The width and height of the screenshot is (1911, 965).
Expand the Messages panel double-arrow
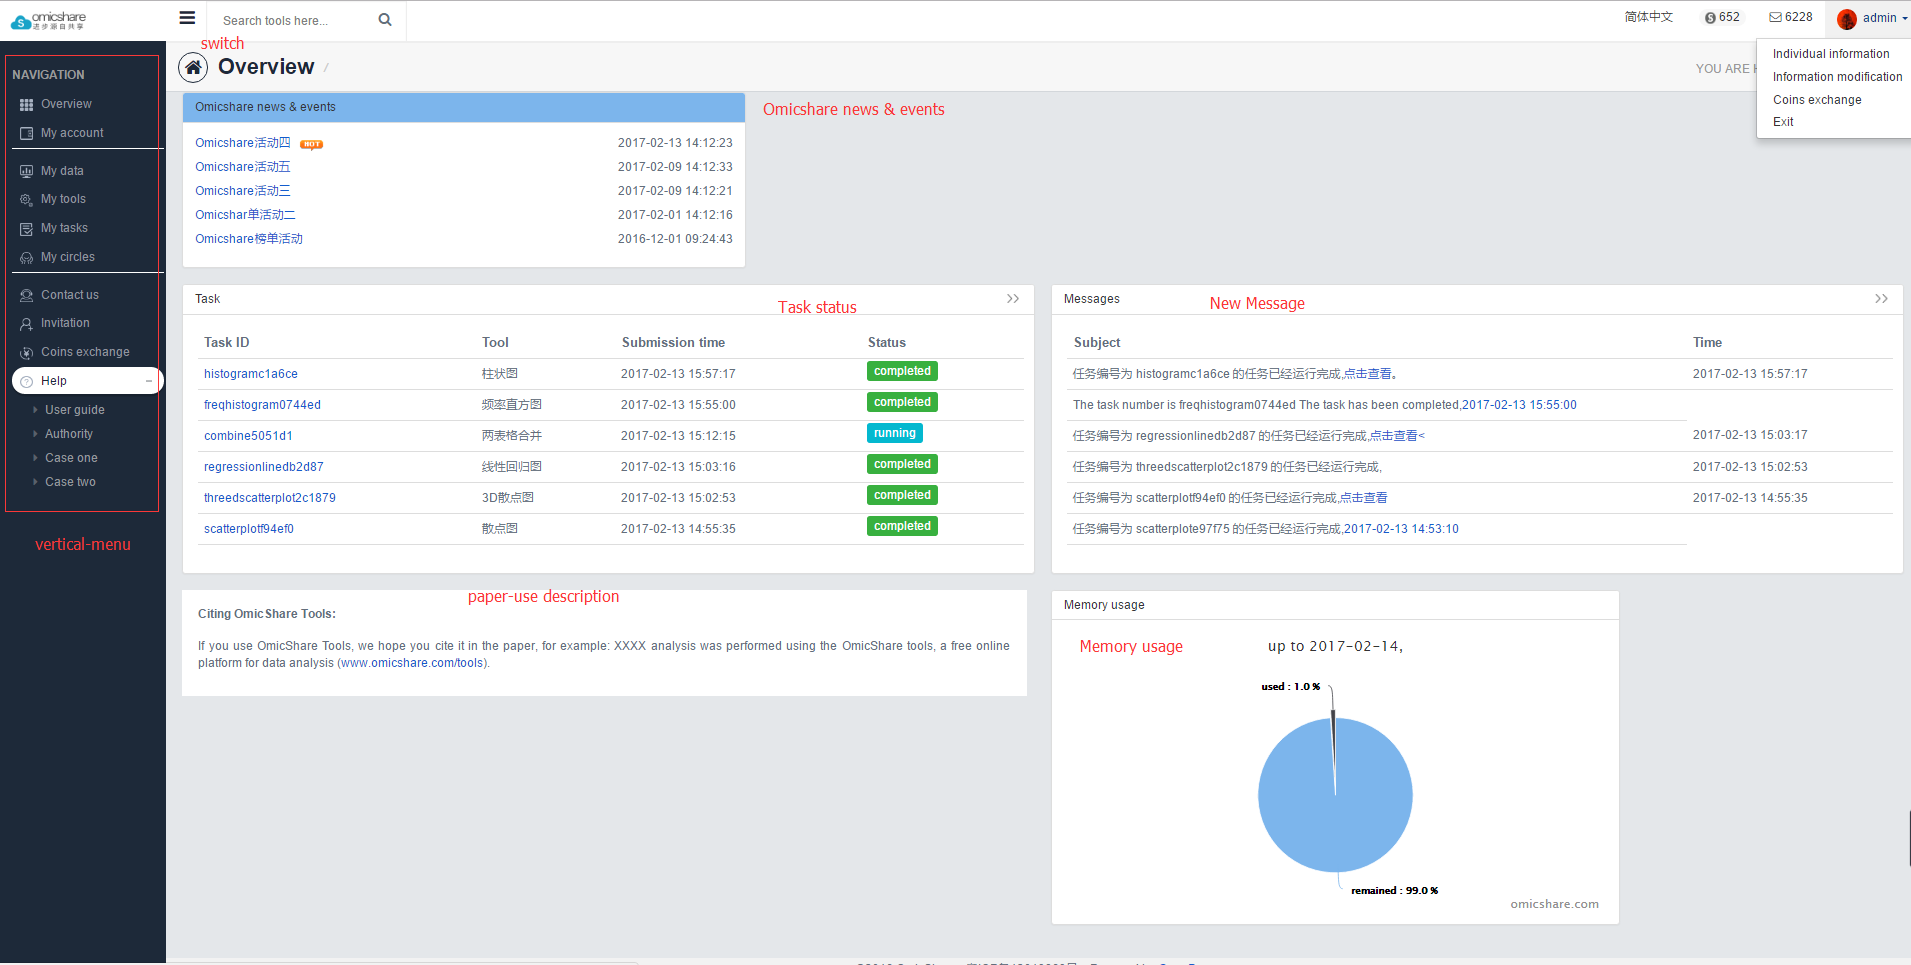tap(1881, 299)
